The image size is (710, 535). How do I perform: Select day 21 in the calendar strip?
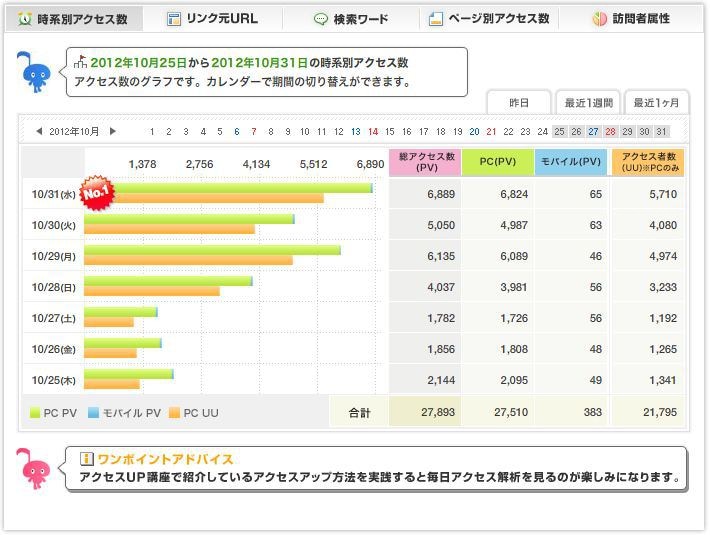(491, 132)
